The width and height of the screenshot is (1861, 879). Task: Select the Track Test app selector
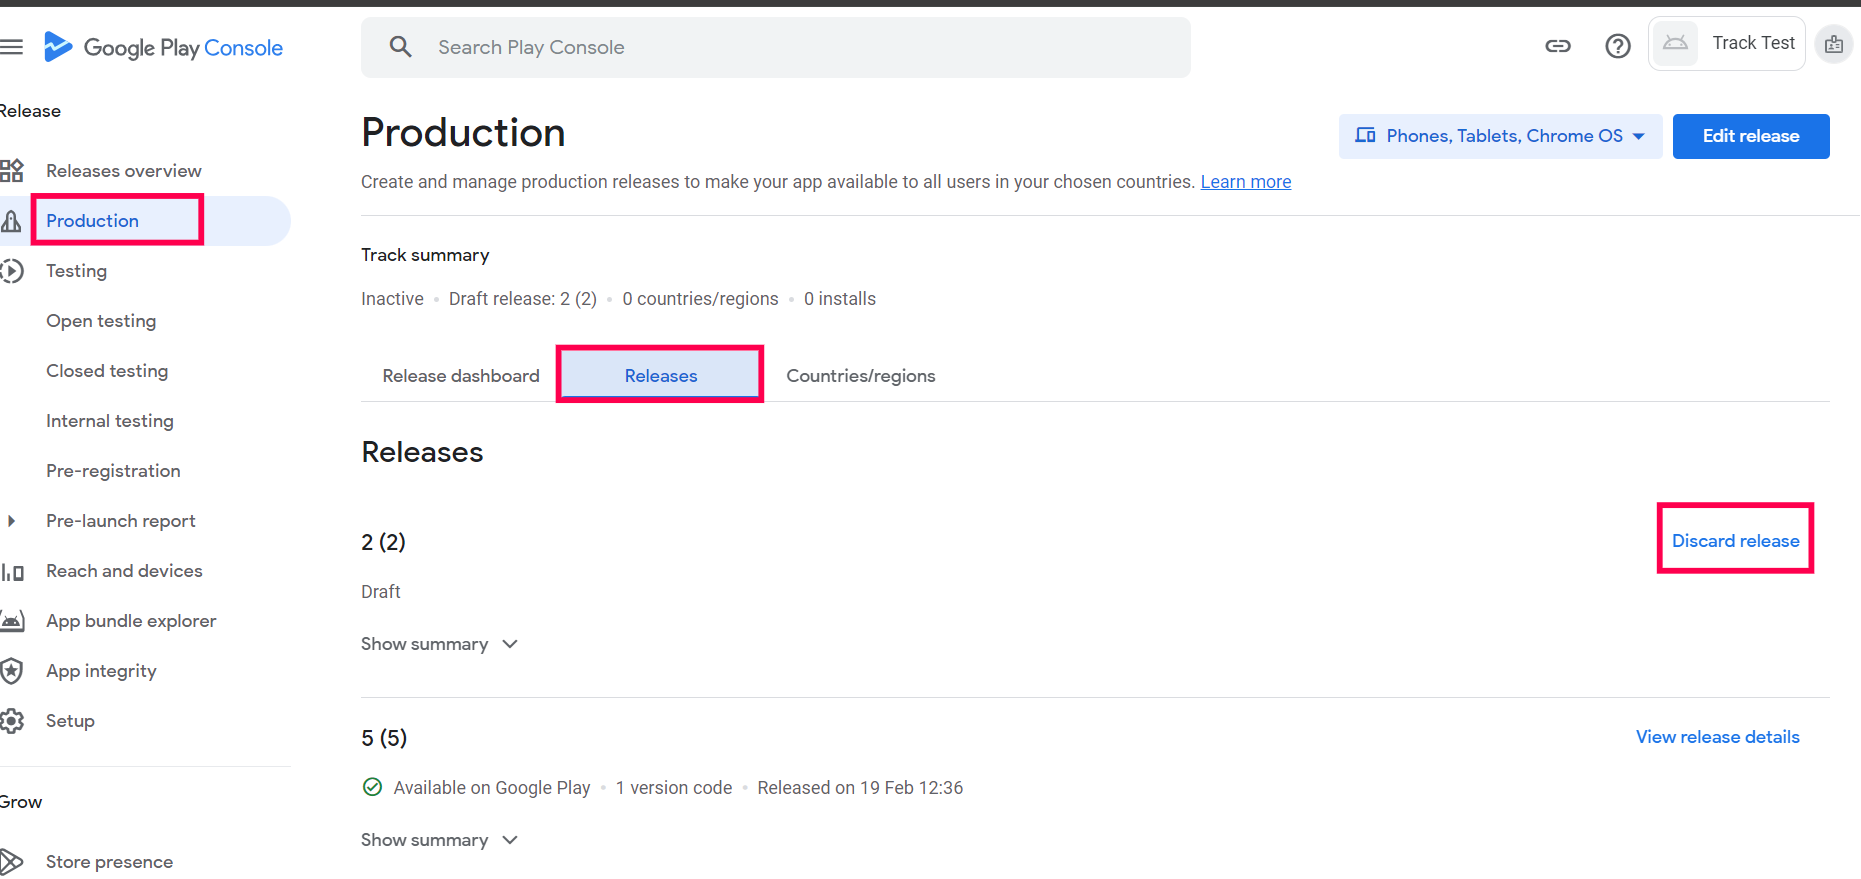pos(1727,43)
